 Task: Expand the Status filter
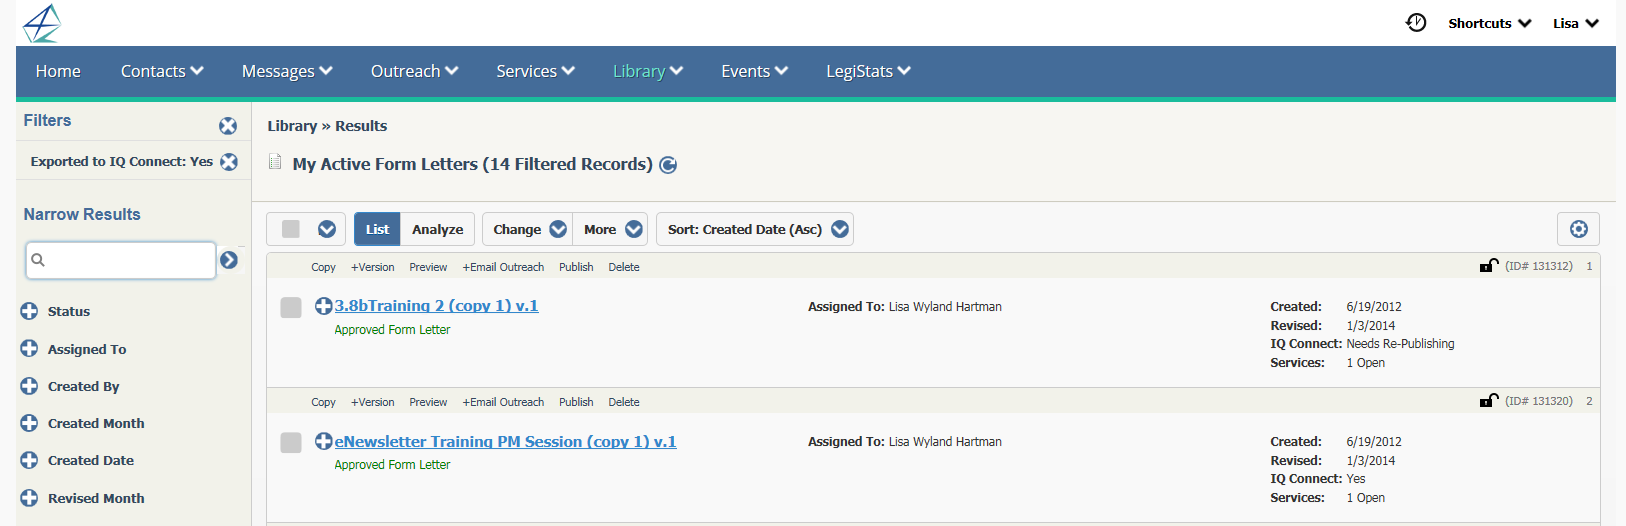(29, 311)
